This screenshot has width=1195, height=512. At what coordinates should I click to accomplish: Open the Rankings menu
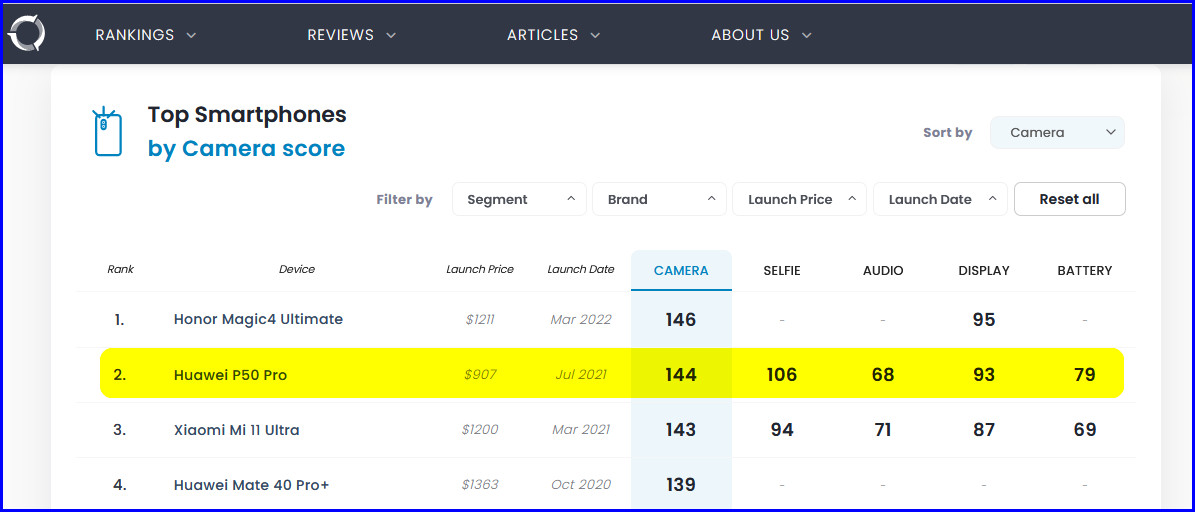coord(146,35)
